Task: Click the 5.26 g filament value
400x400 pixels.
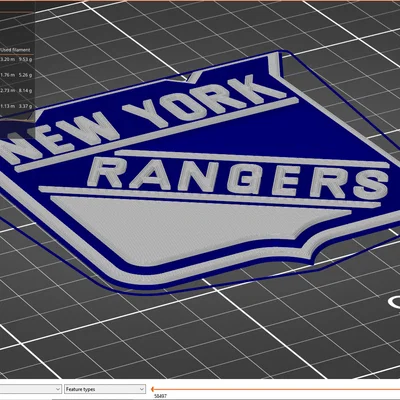Action: (x=26, y=75)
